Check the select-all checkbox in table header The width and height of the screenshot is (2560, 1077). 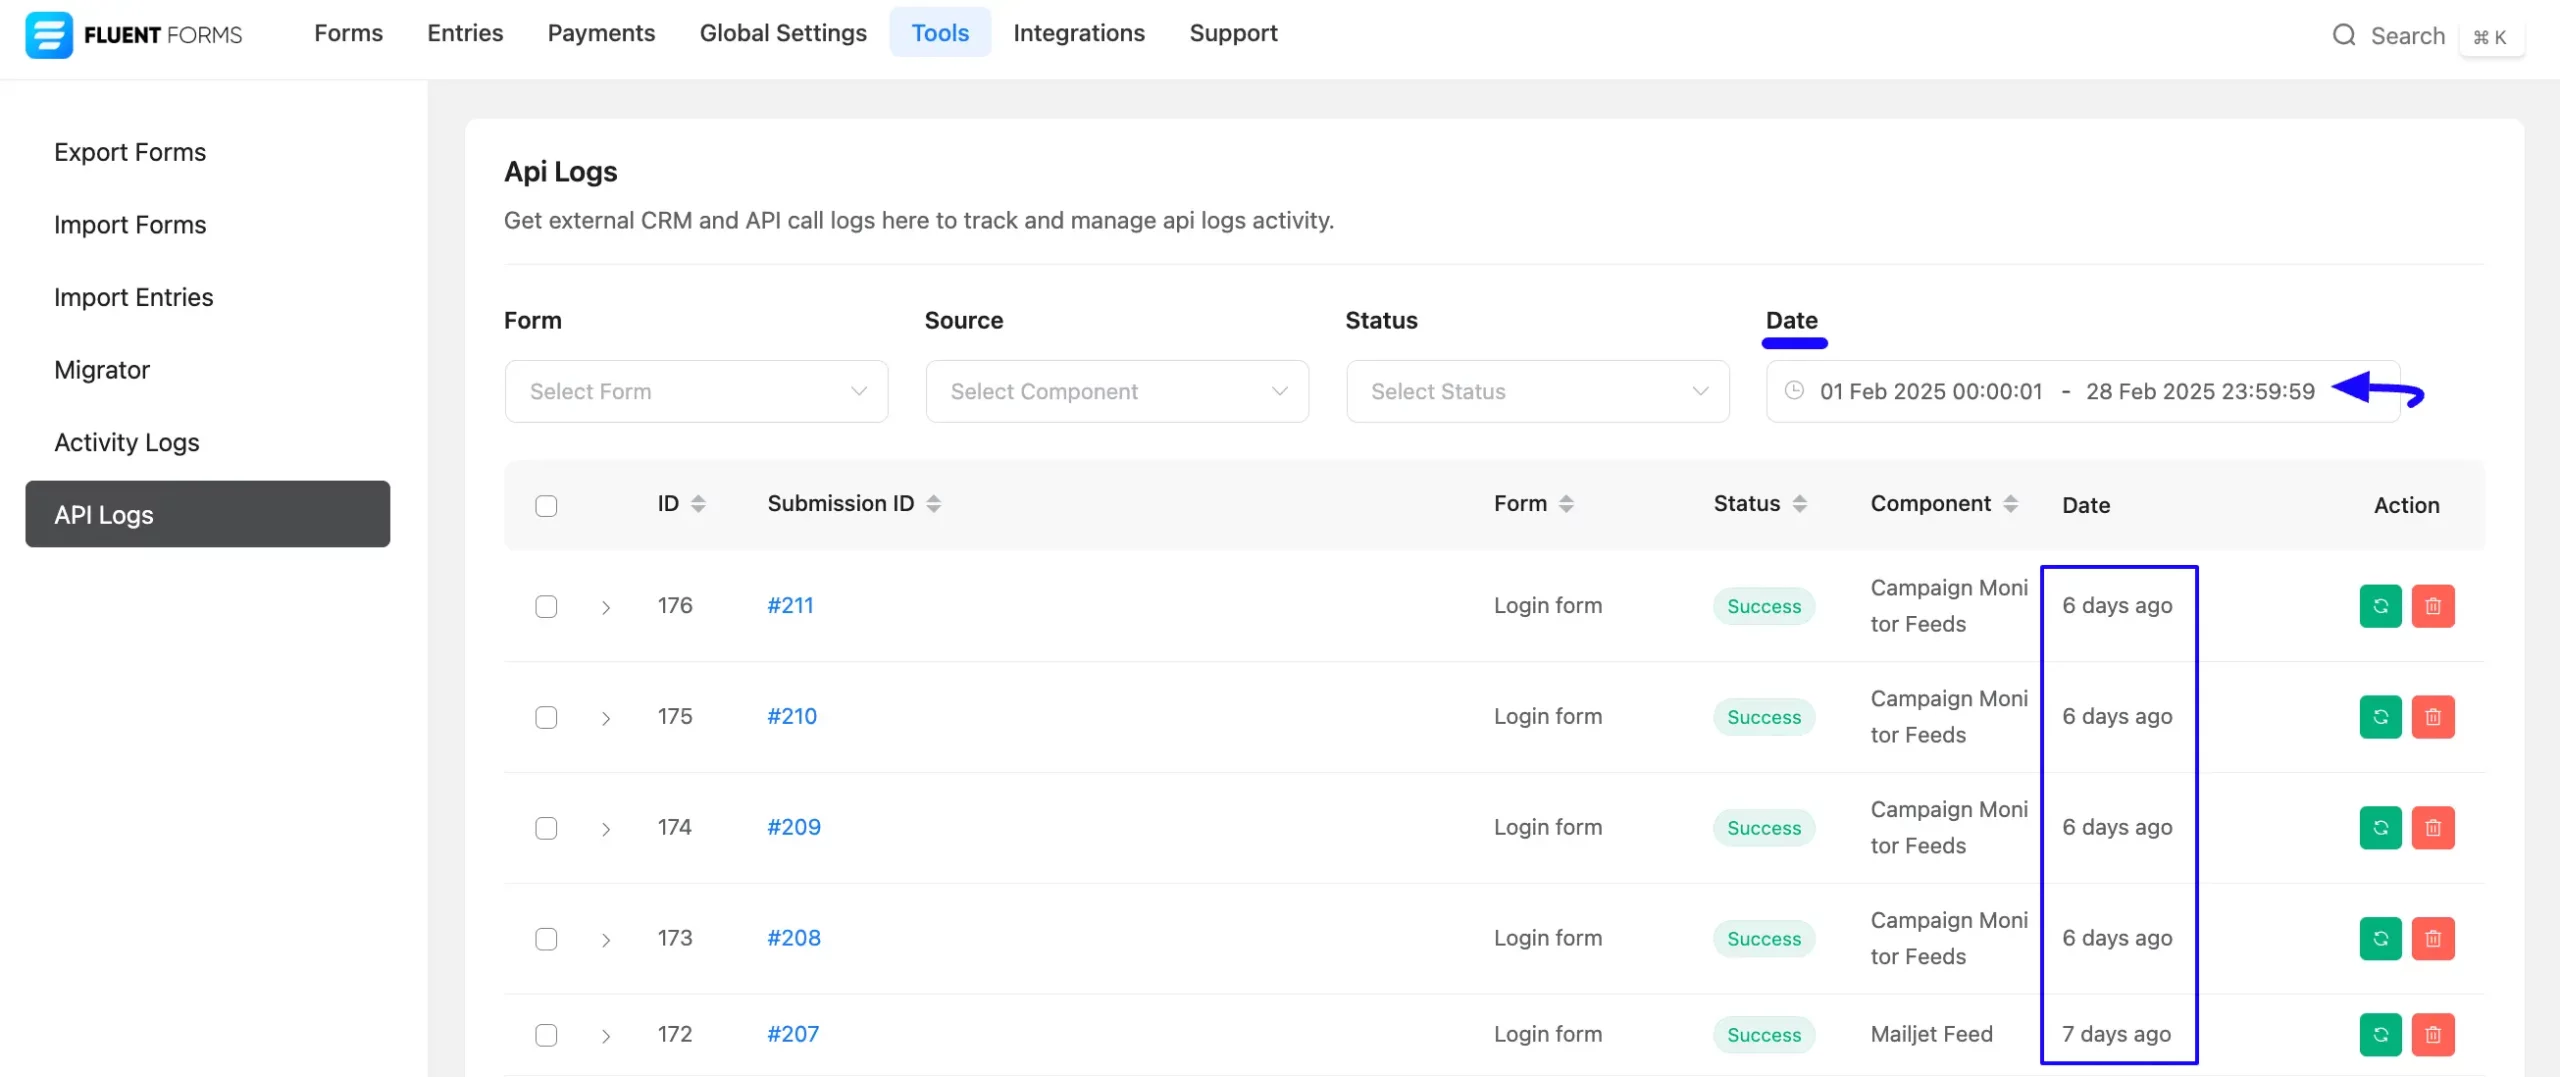pyautogui.click(x=547, y=506)
